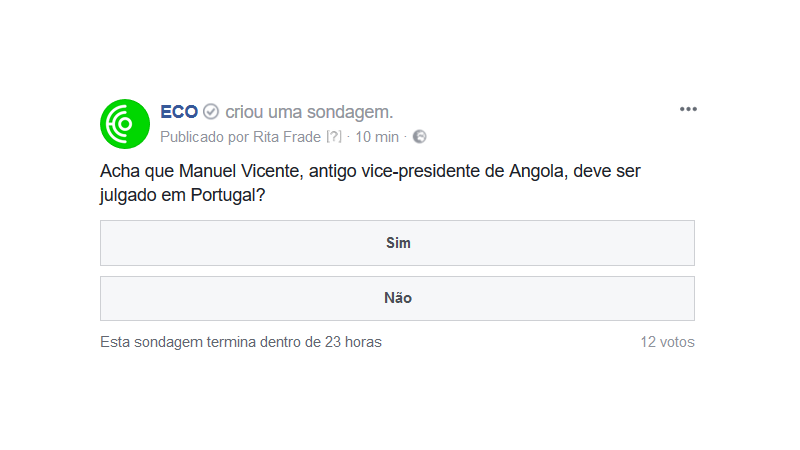Click the word 'Acha' starting the question
The height and width of the screenshot is (450, 800).
[119, 172]
